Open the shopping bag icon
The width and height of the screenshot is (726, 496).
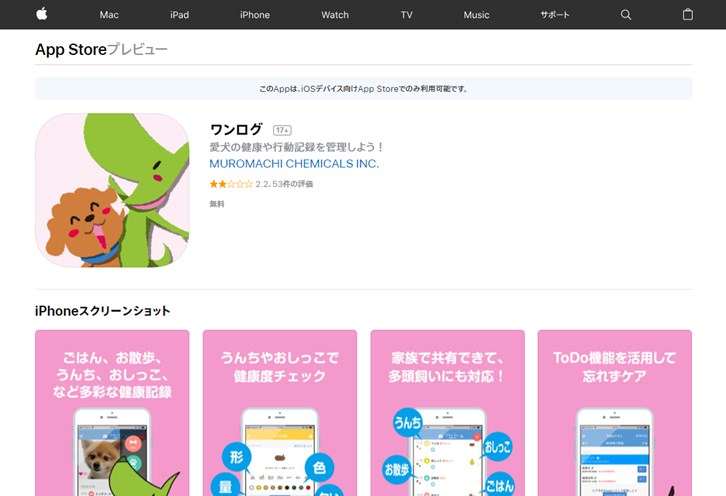(x=688, y=14)
